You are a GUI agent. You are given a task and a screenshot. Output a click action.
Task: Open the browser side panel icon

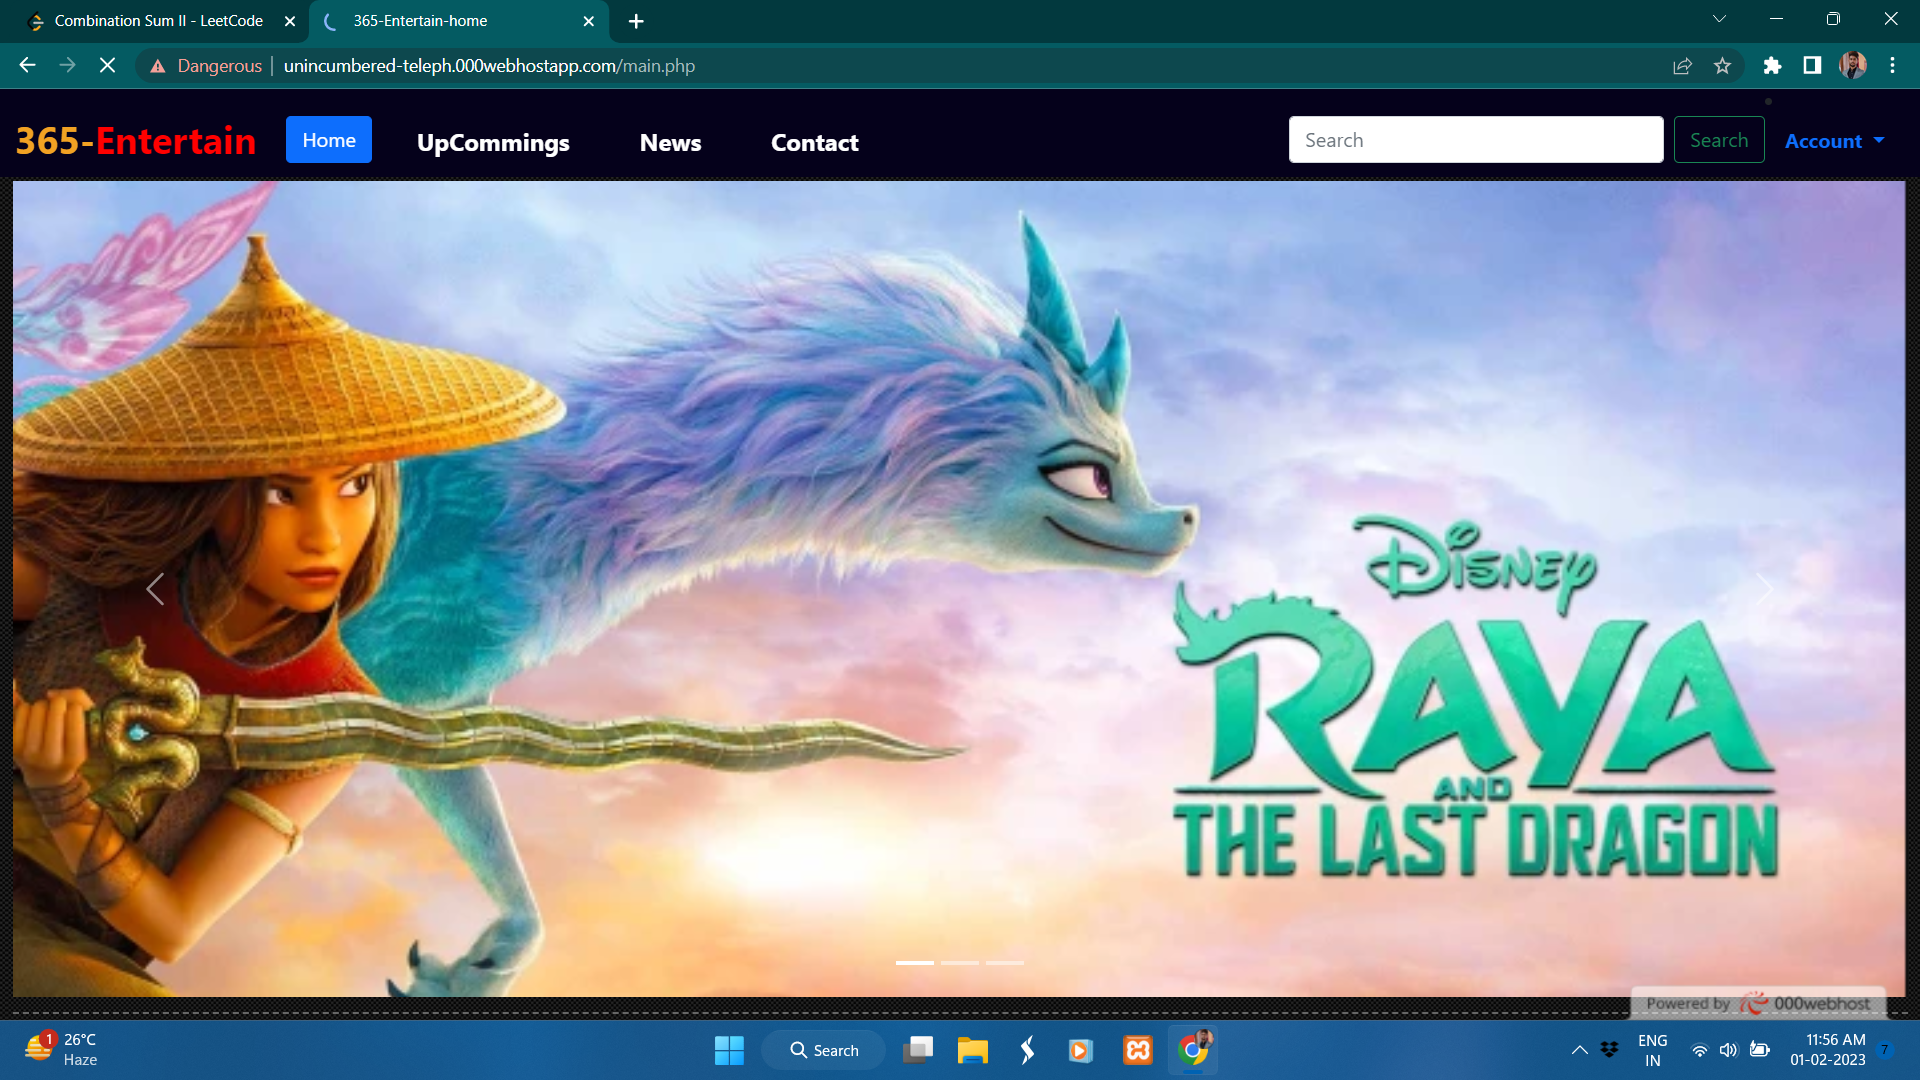point(1812,65)
